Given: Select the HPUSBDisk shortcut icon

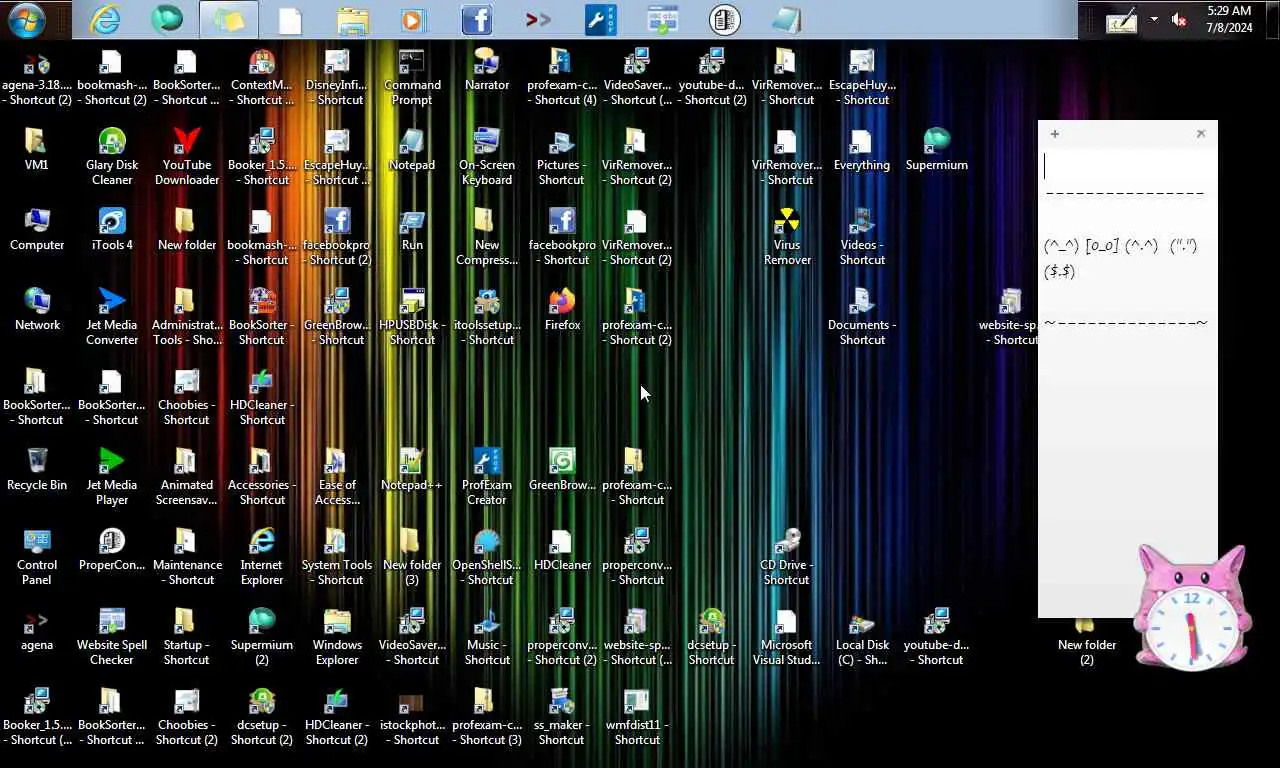Looking at the screenshot, I should click(412, 317).
